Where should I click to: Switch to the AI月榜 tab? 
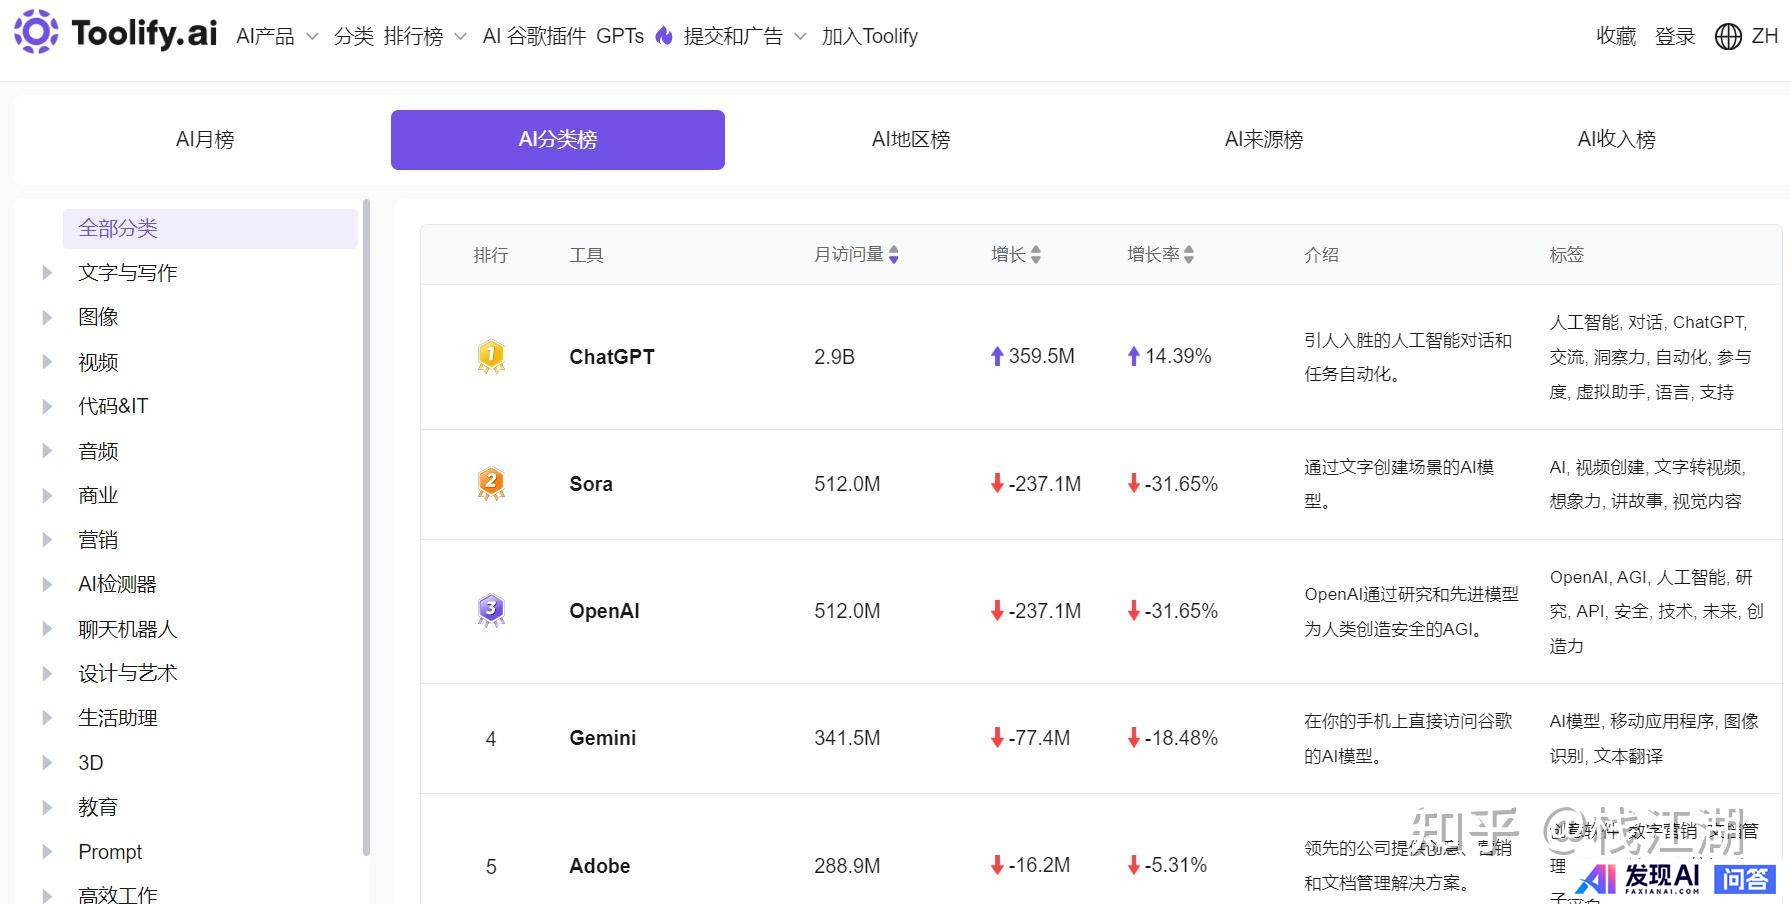point(205,140)
